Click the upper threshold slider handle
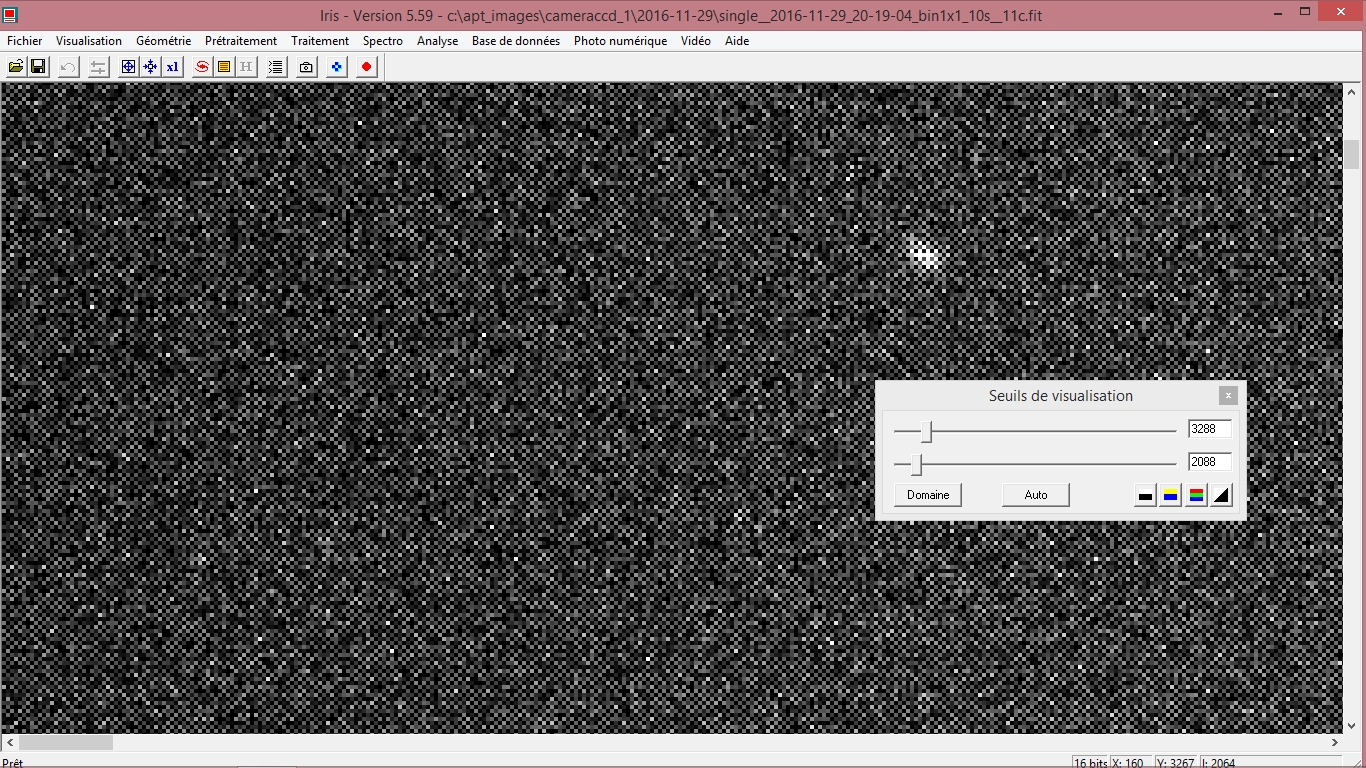The width and height of the screenshot is (1366, 768). pos(927,432)
